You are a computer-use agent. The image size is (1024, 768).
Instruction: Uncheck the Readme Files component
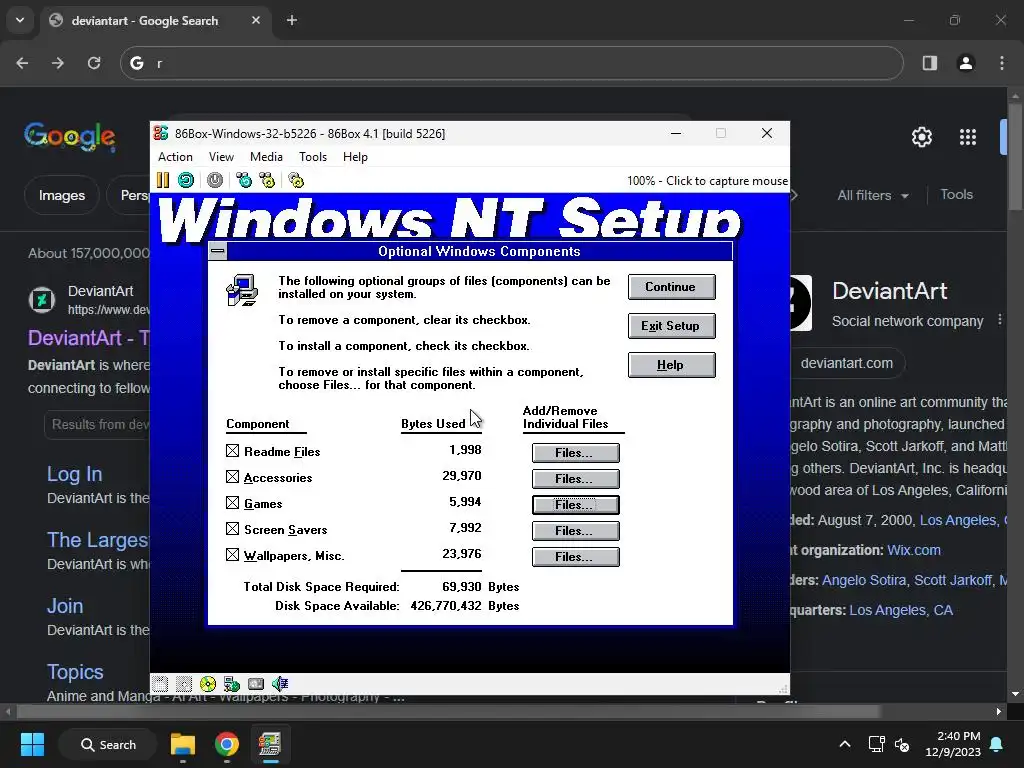point(232,451)
